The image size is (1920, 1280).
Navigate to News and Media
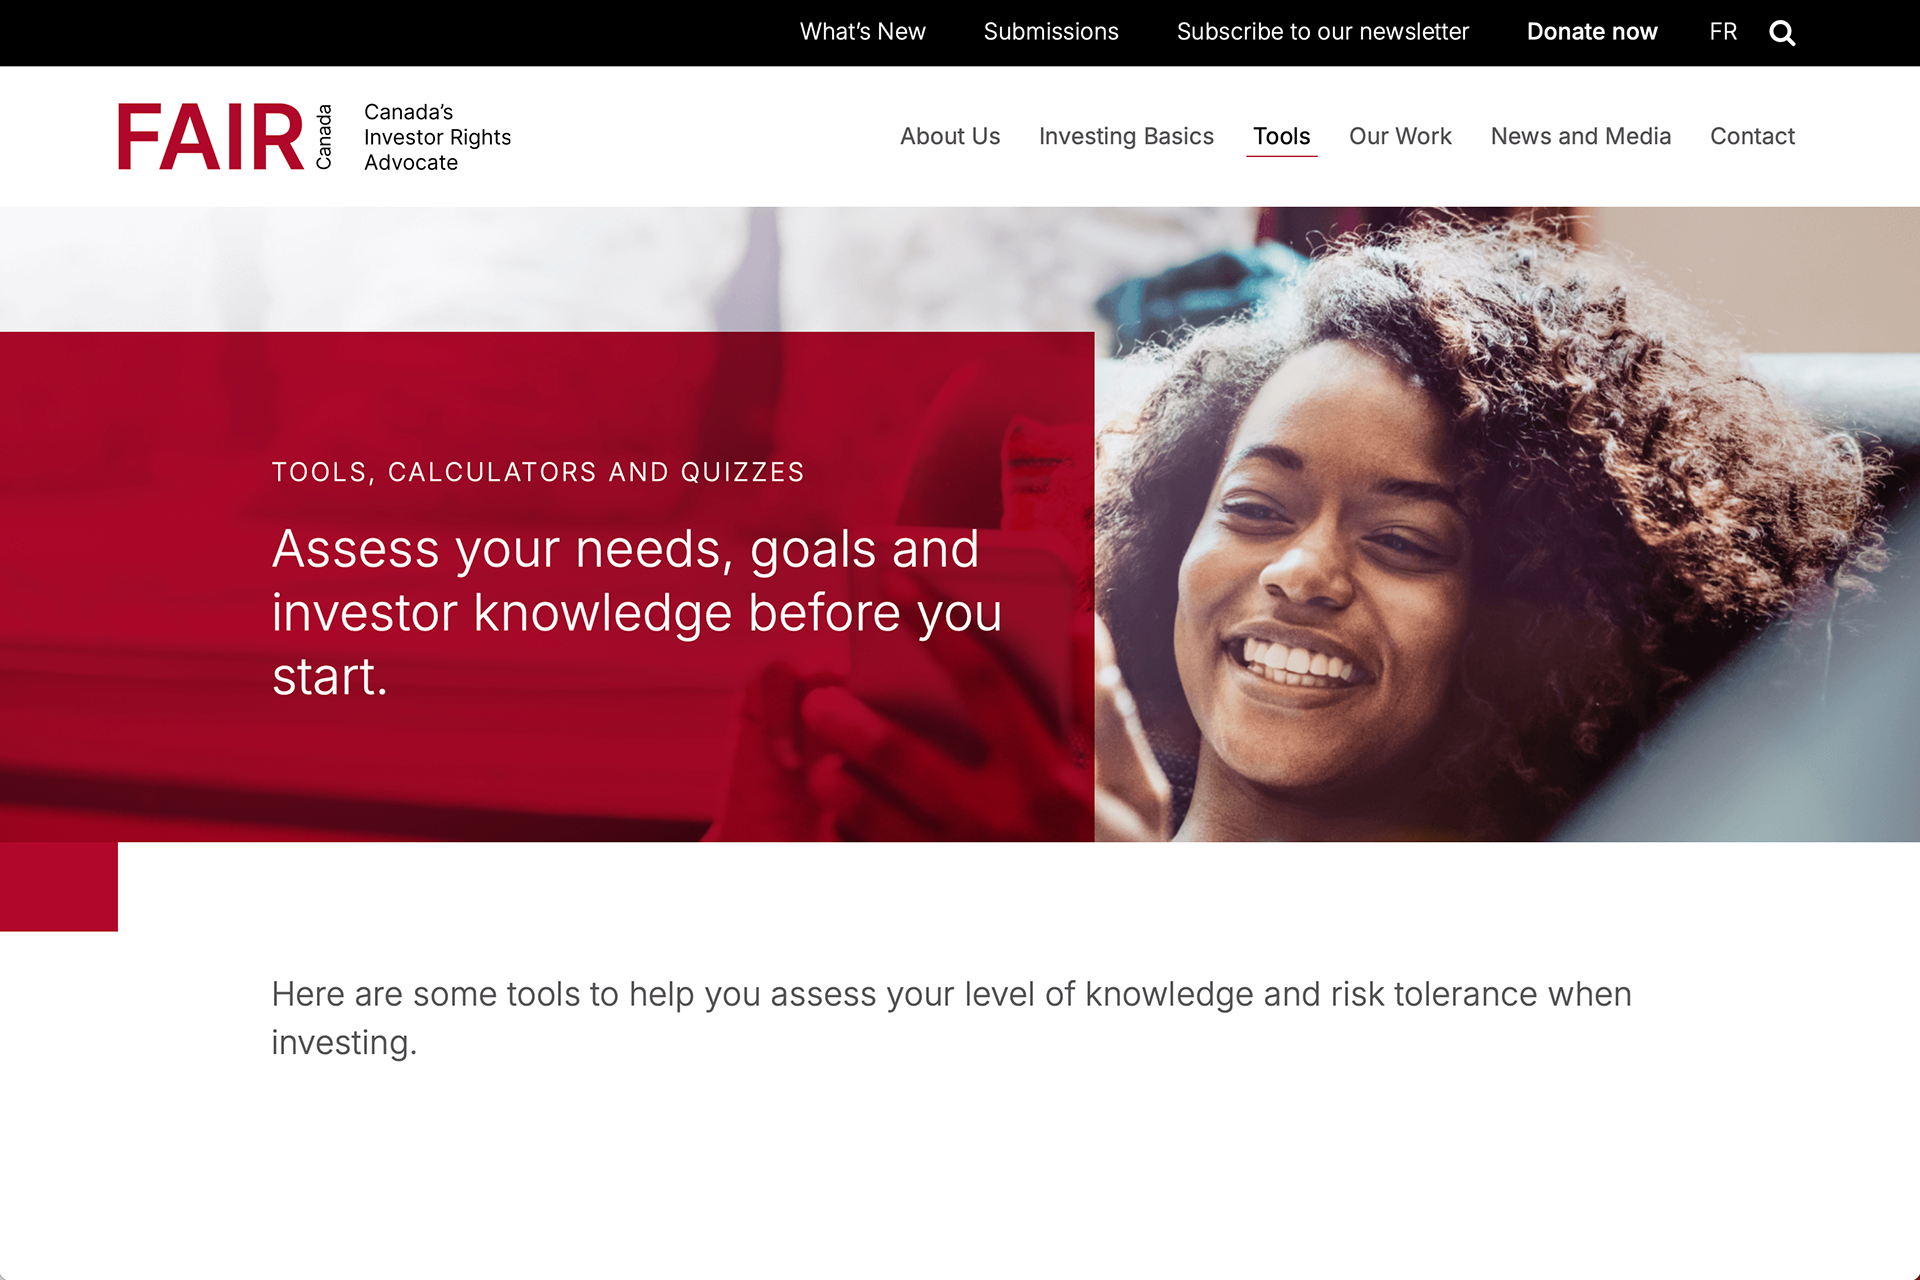coord(1580,136)
